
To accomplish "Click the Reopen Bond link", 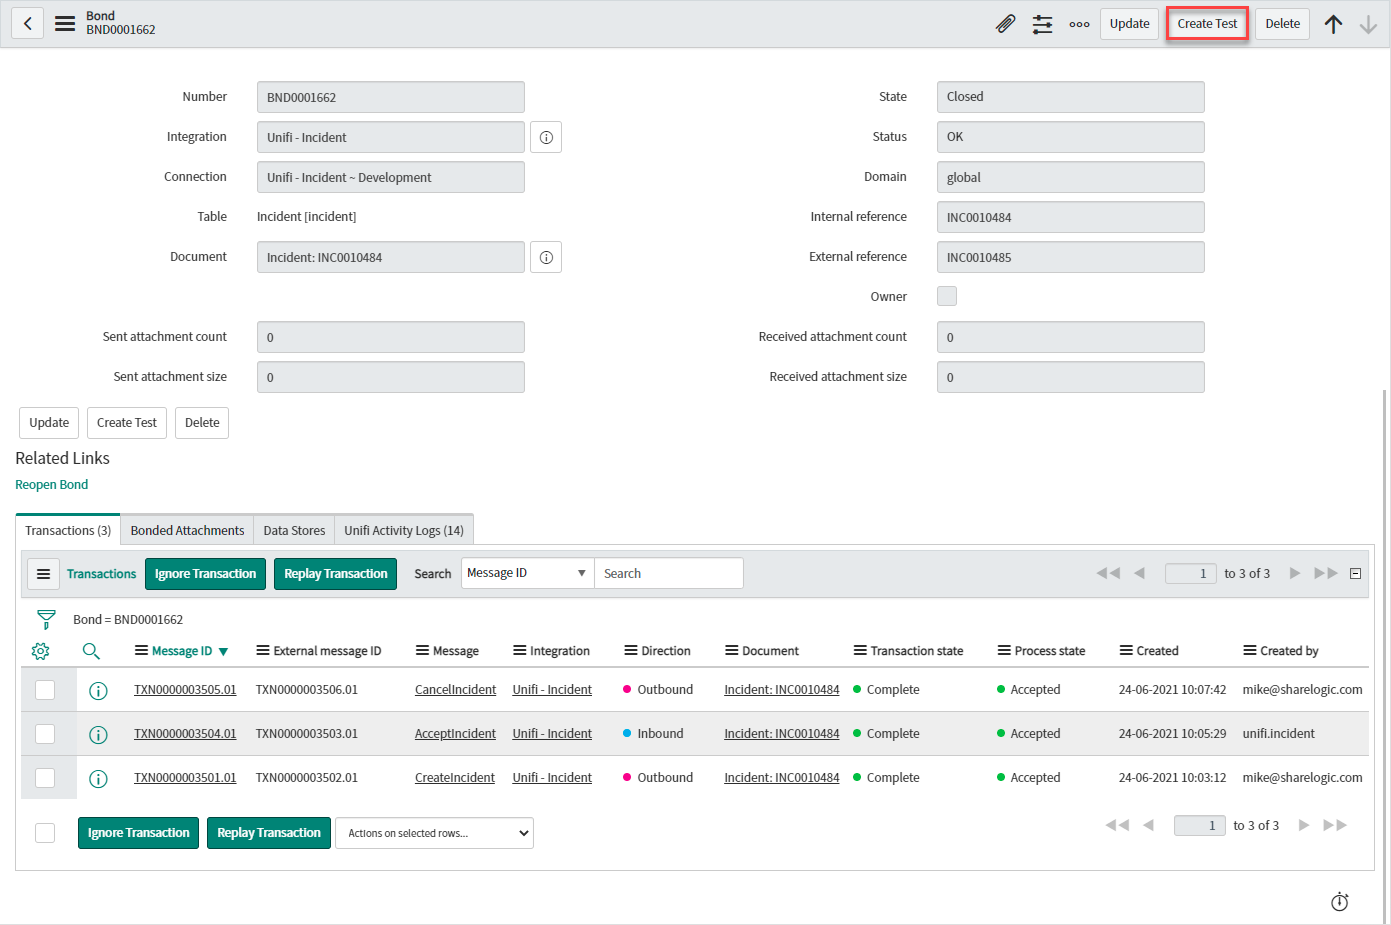I will 52,485.
